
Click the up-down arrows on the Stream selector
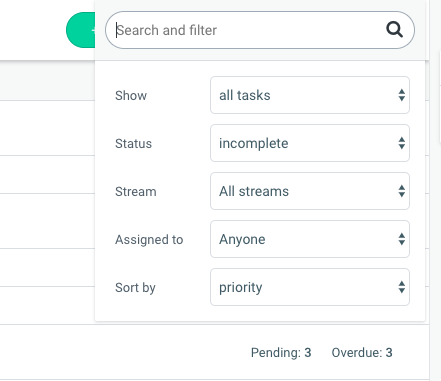pos(402,191)
